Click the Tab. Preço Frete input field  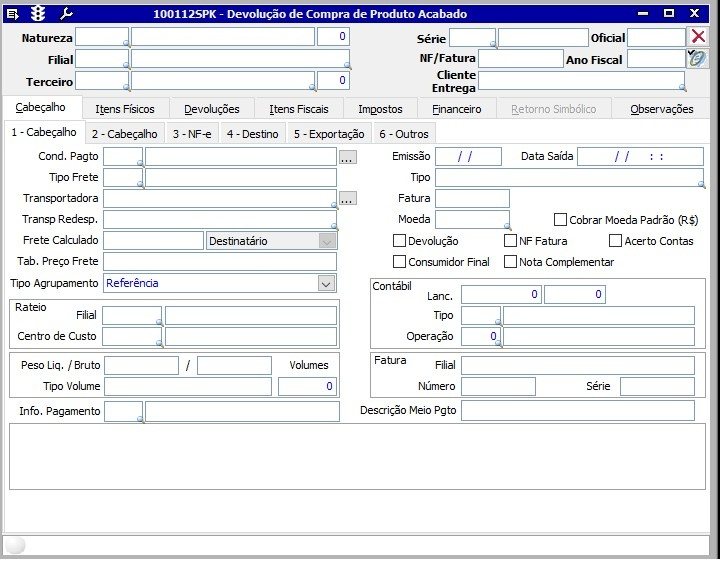click(220, 262)
